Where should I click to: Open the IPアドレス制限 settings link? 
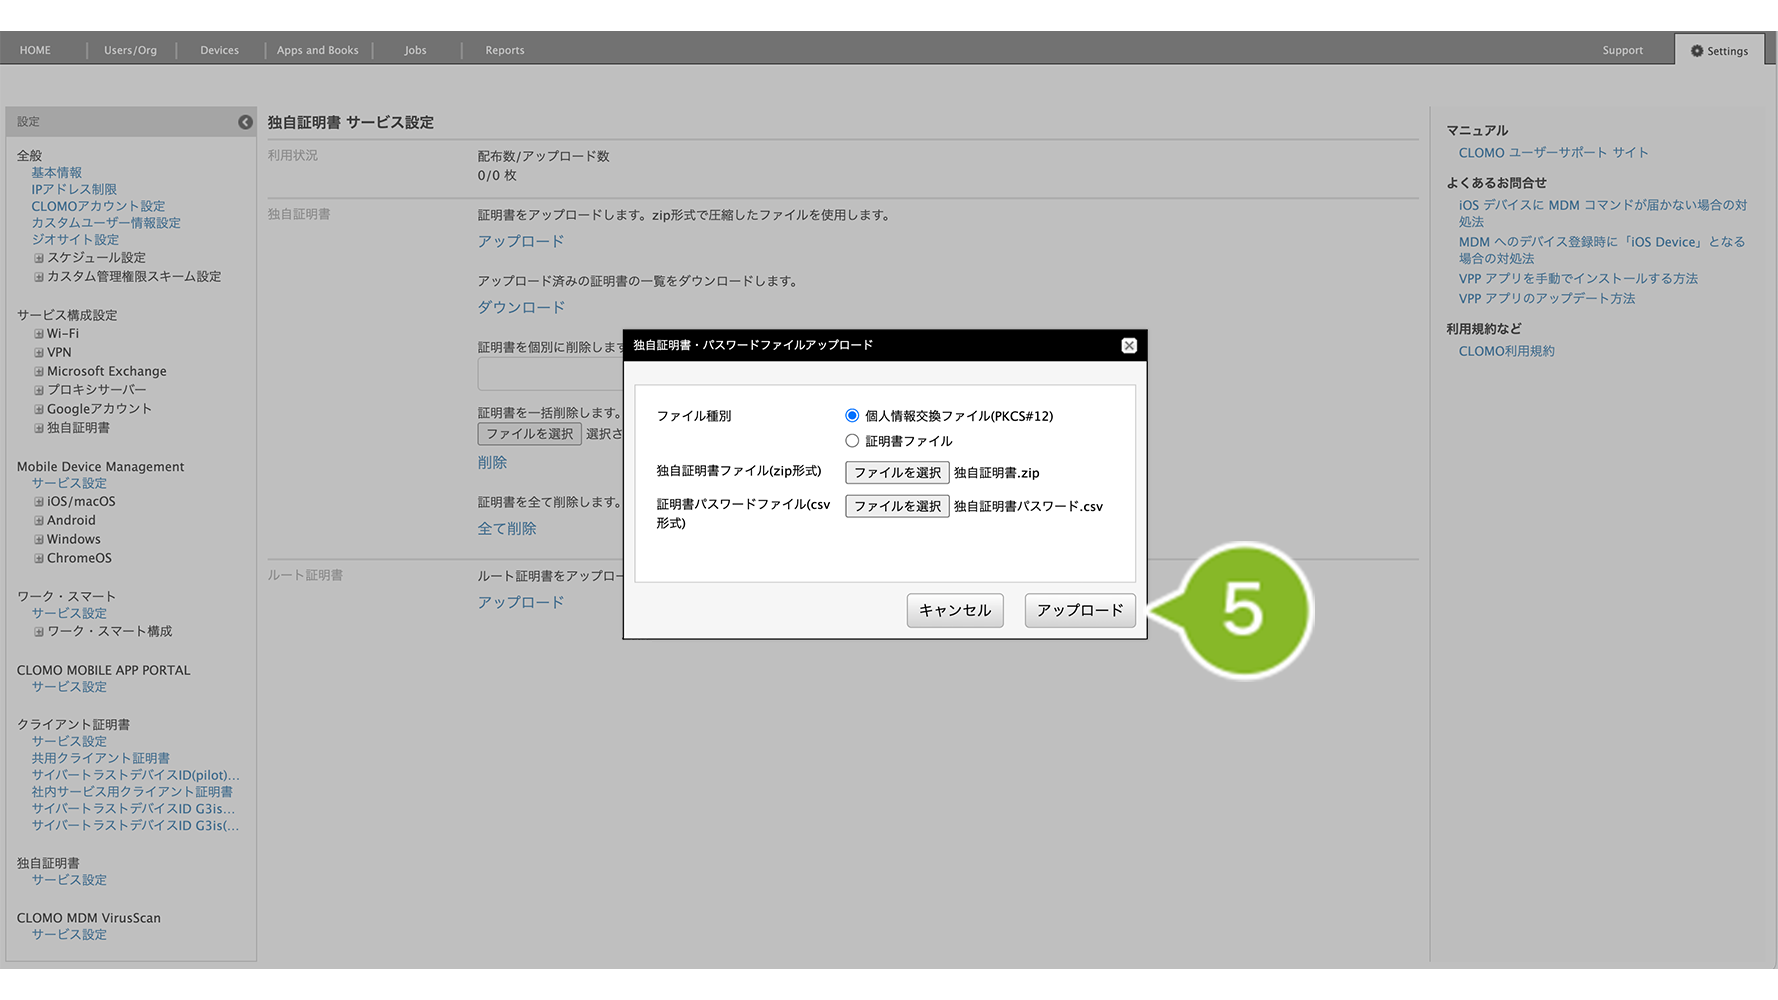[74, 189]
